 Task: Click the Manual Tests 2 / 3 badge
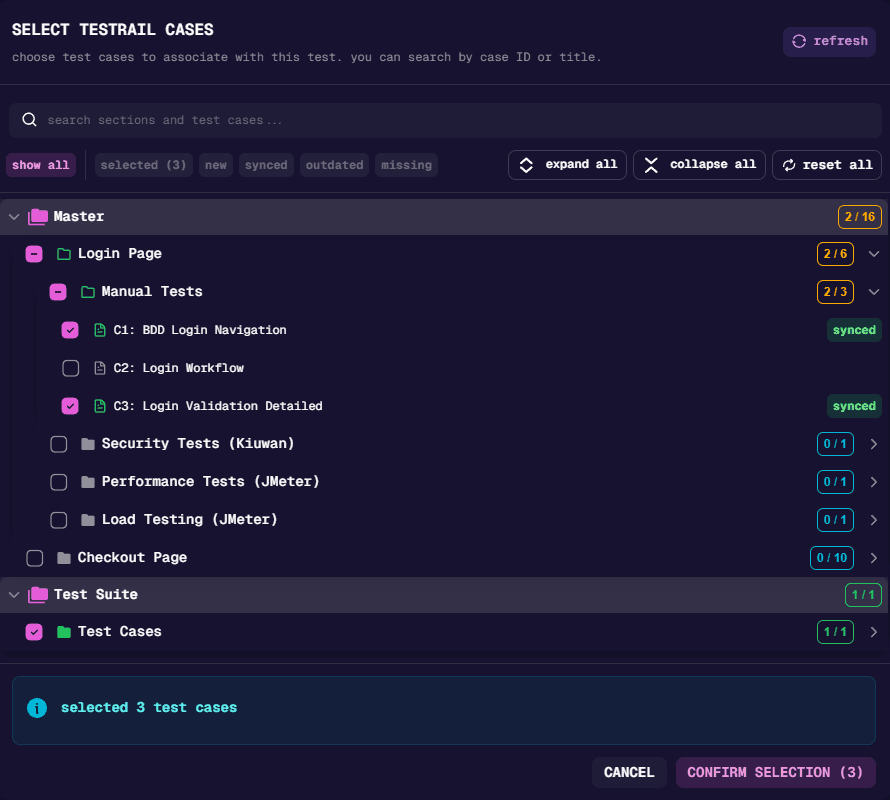(835, 292)
